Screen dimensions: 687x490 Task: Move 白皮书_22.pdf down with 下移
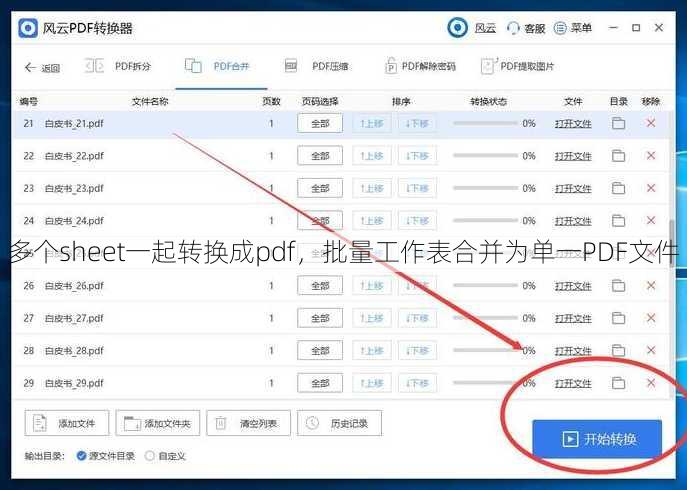click(417, 156)
